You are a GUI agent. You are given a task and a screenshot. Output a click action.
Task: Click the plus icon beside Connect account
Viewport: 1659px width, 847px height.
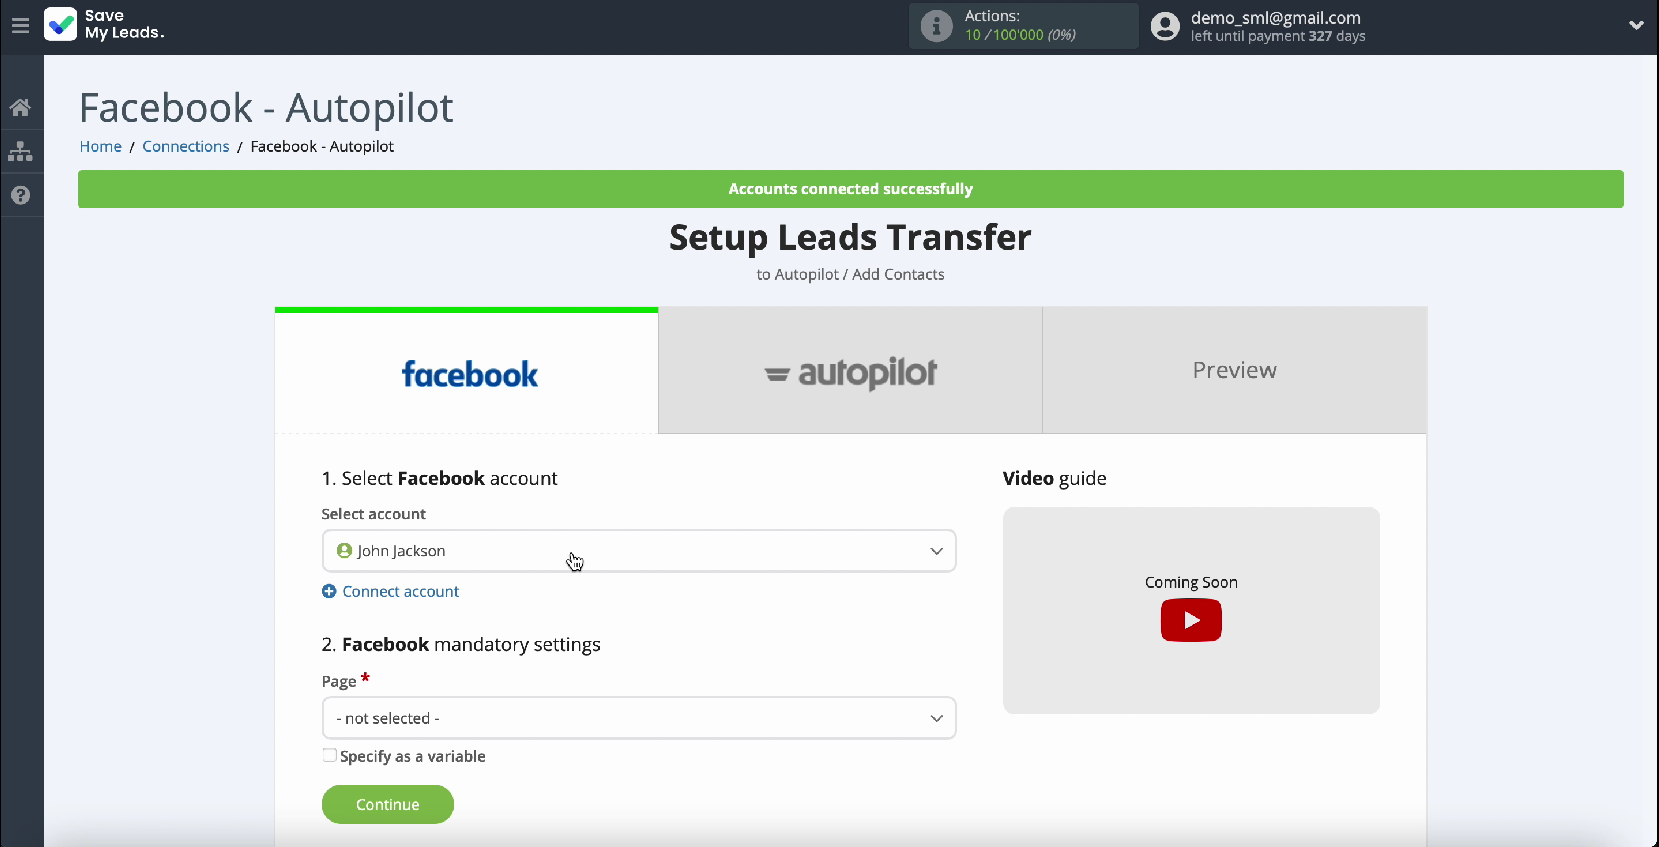[x=329, y=591]
